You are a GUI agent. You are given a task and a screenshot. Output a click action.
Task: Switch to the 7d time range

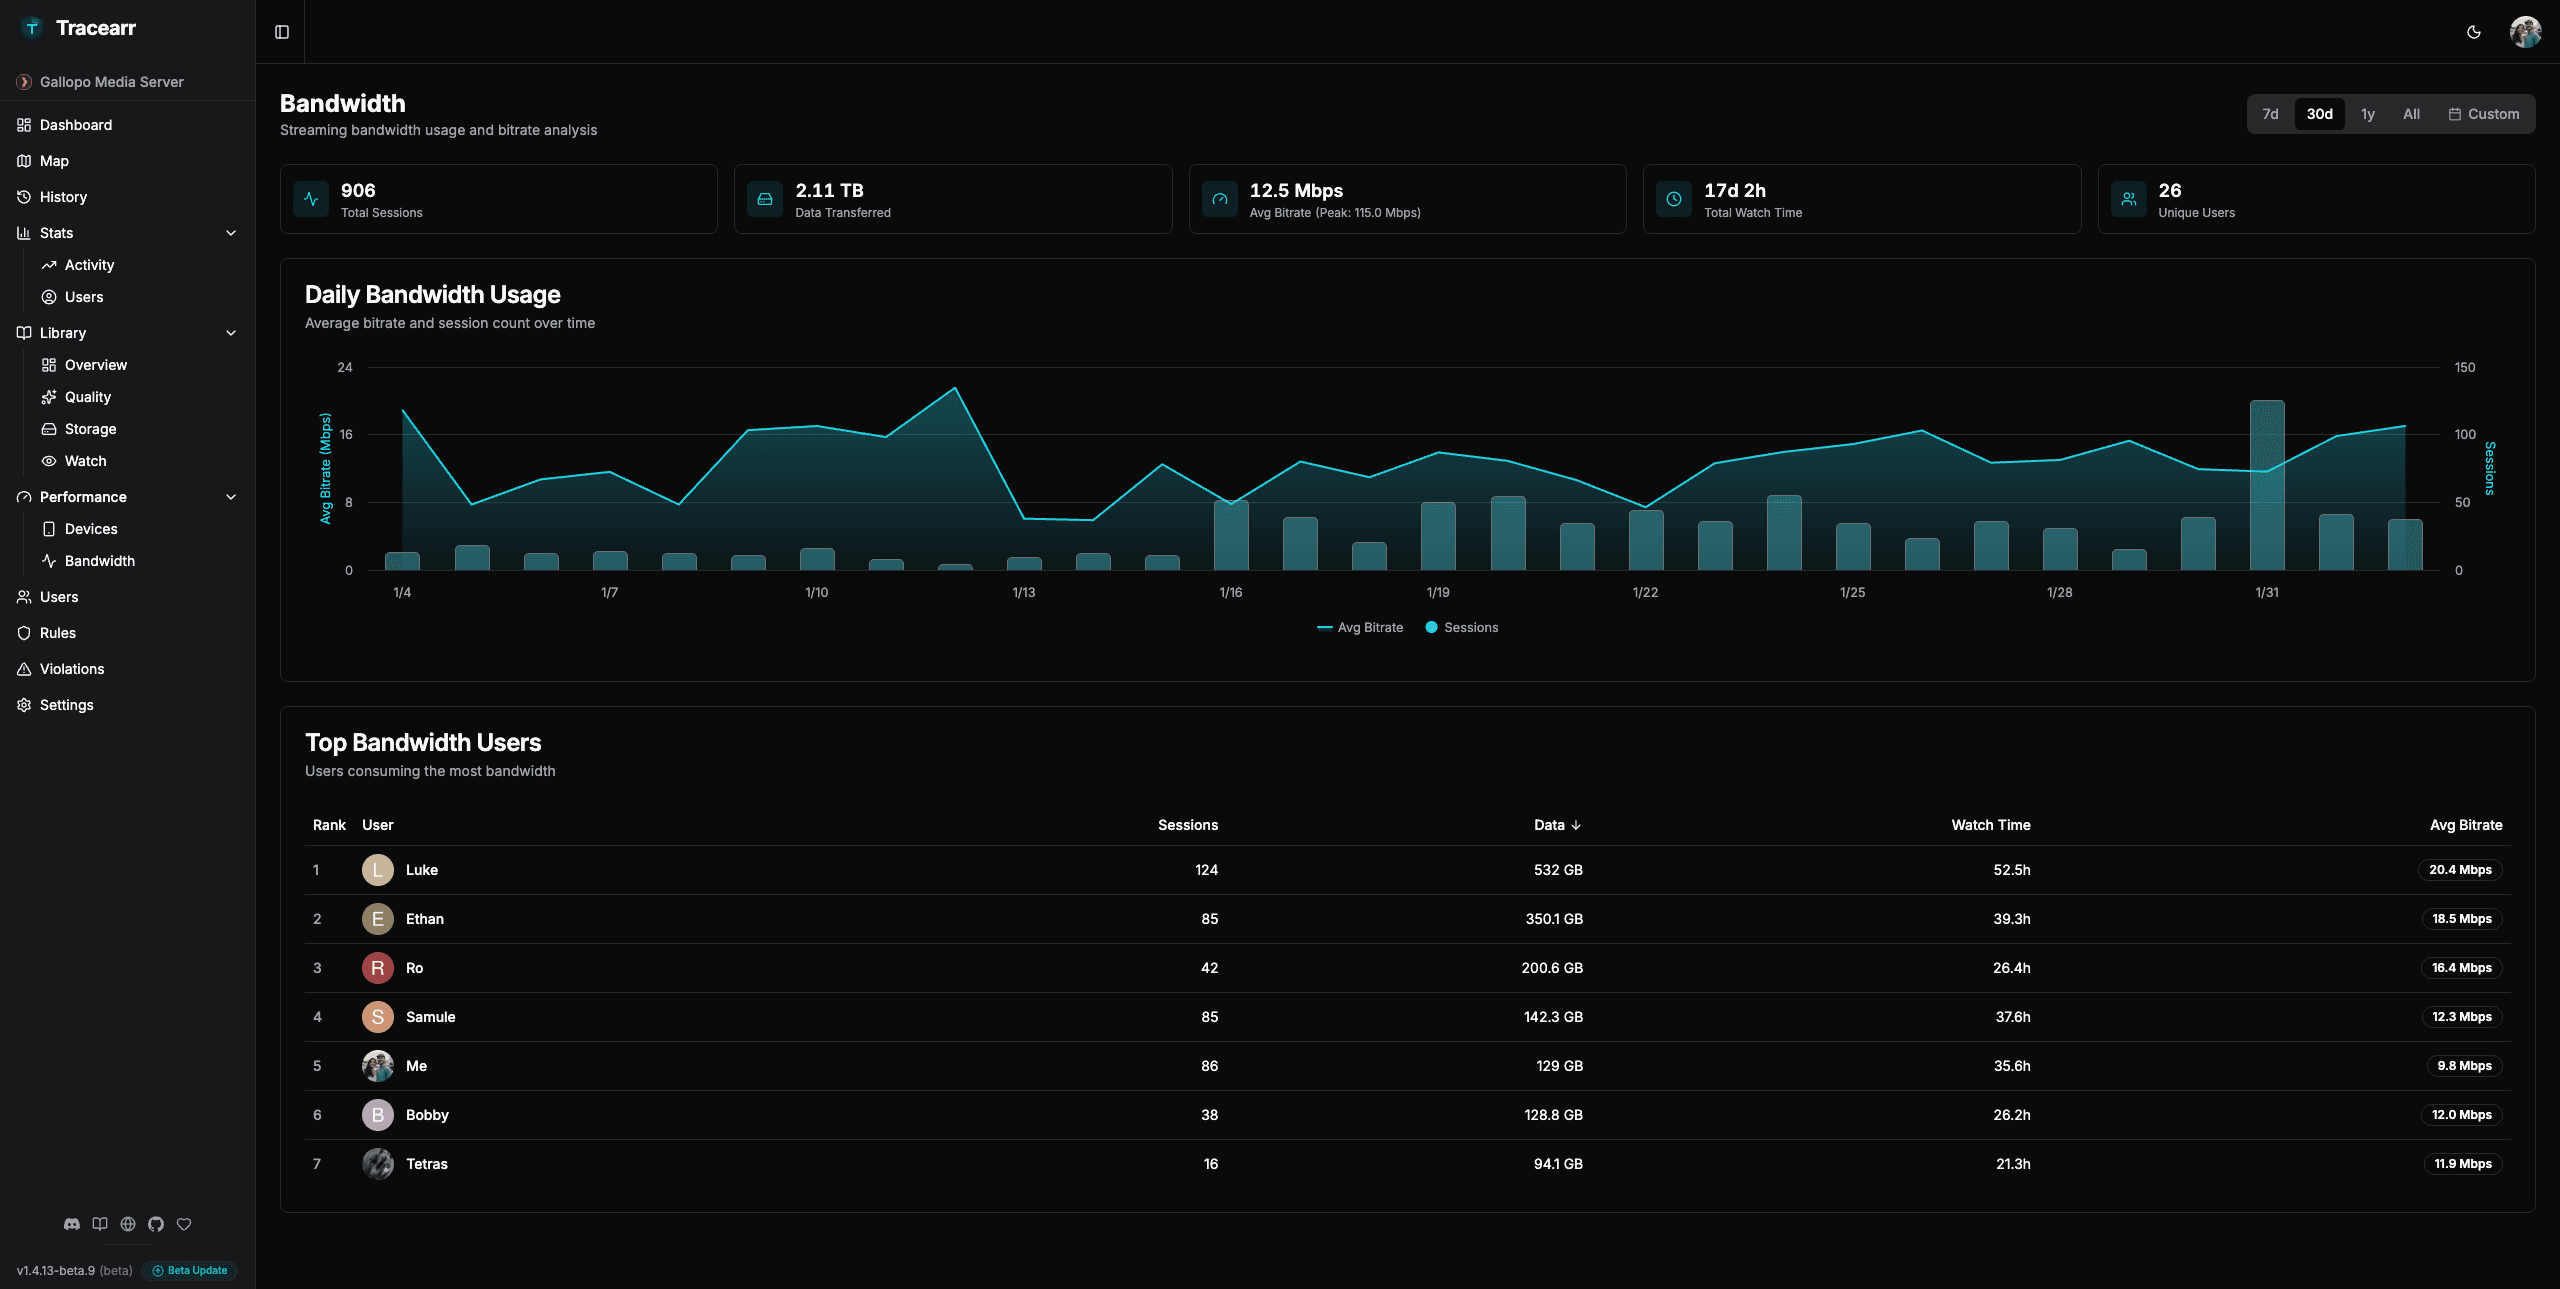(2270, 113)
